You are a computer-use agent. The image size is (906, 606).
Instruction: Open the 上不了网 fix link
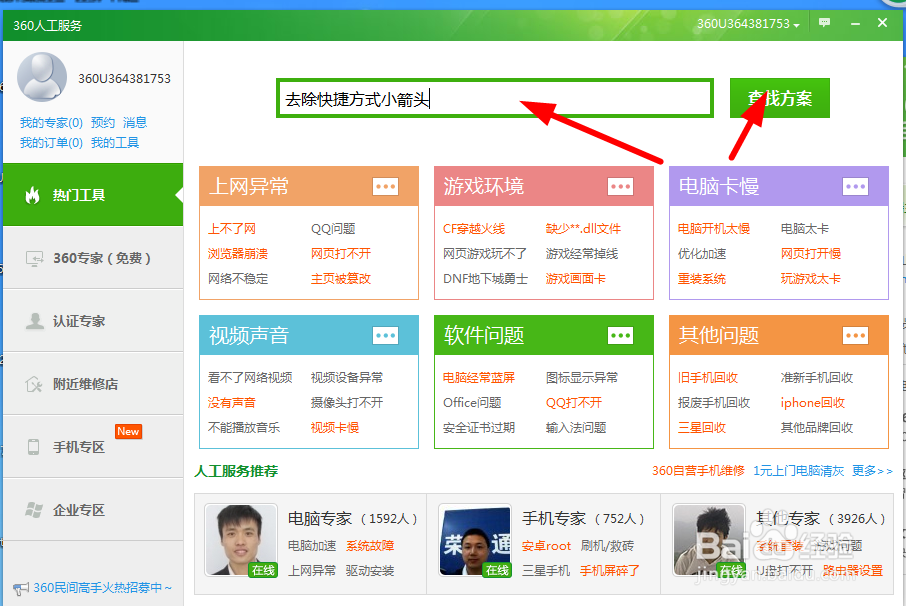coord(232,229)
